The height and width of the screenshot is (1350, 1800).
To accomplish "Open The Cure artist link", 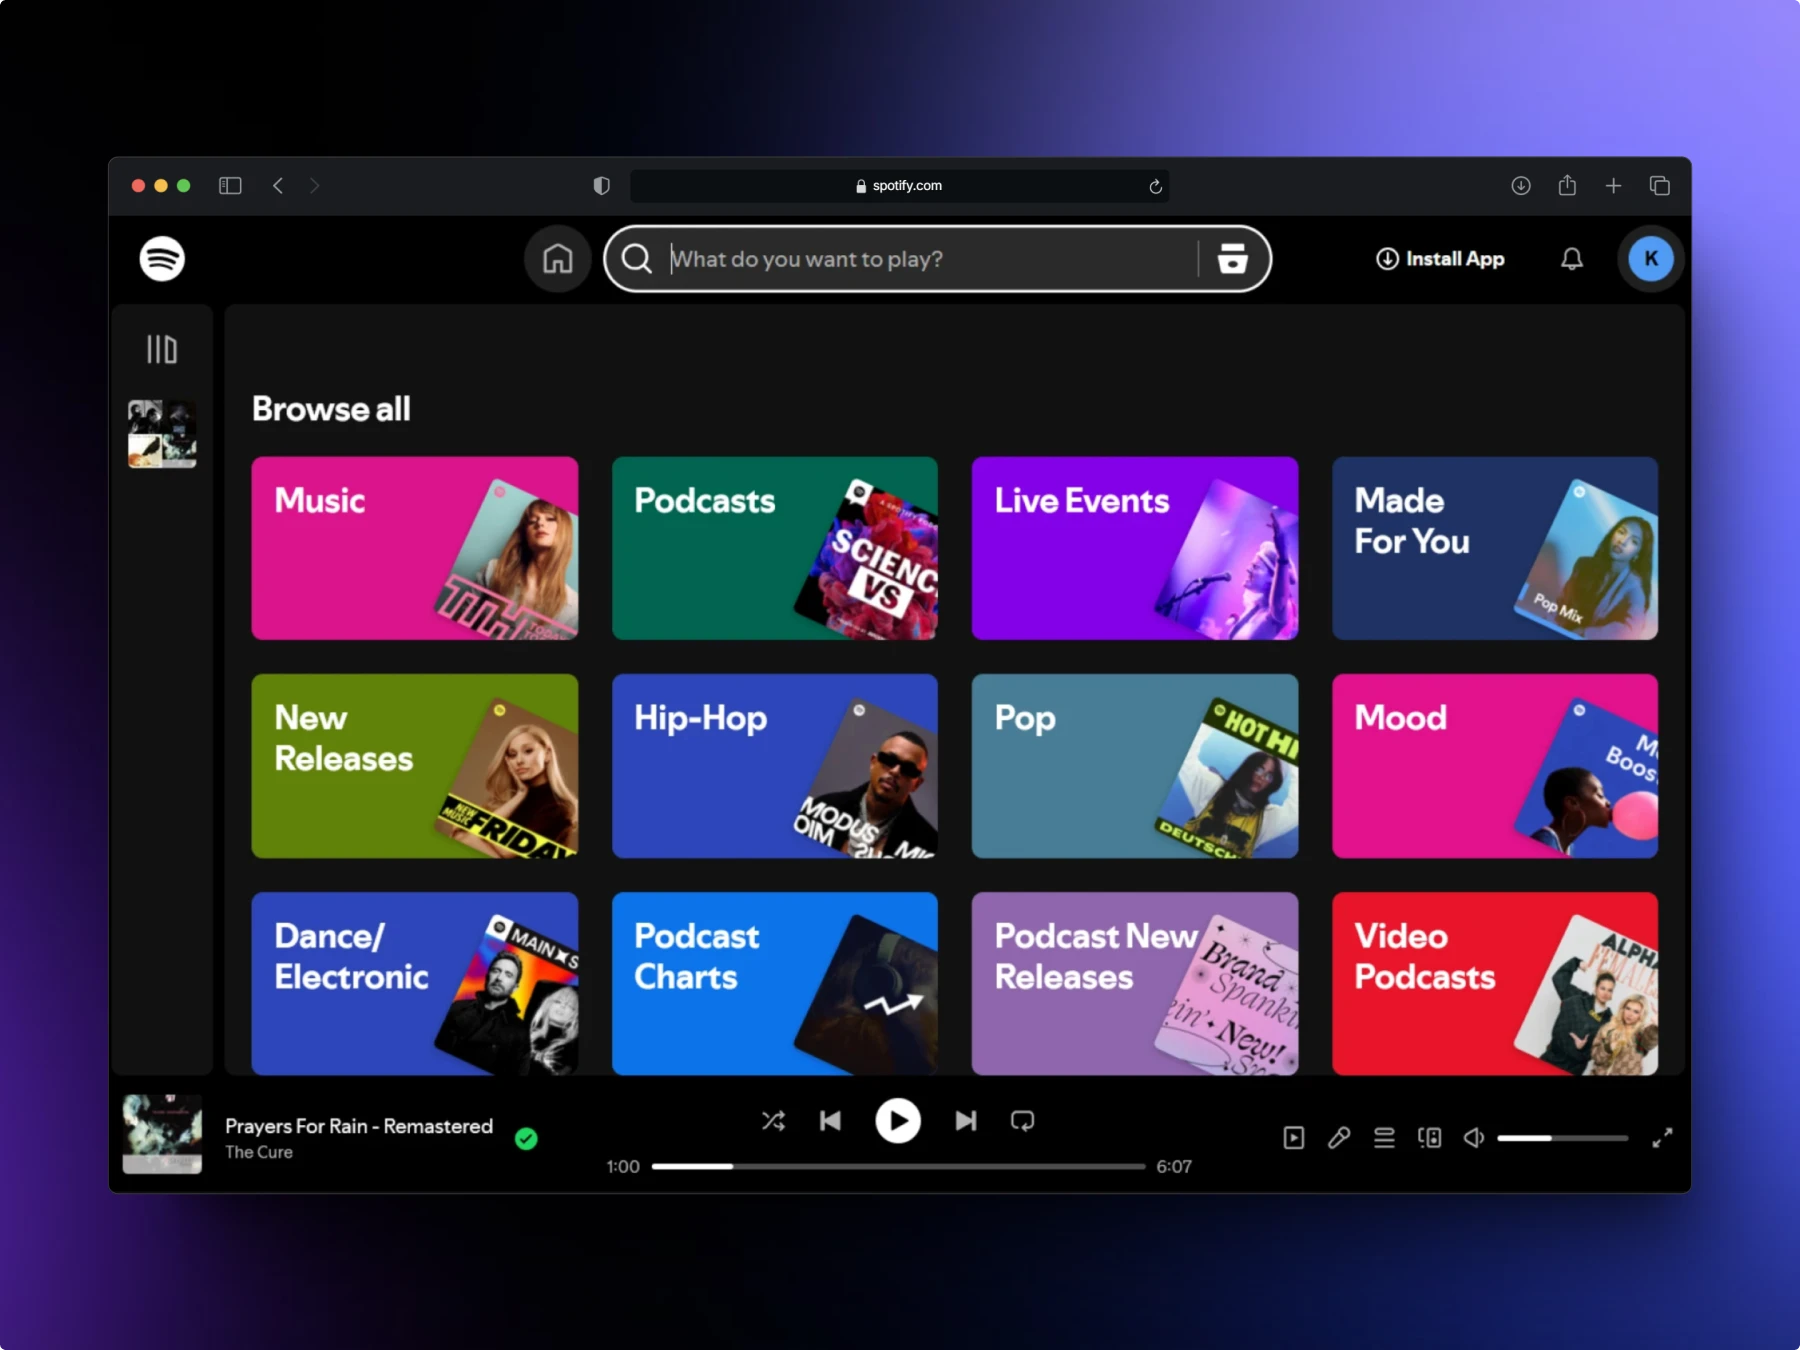I will pyautogui.click(x=259, y=1152).
